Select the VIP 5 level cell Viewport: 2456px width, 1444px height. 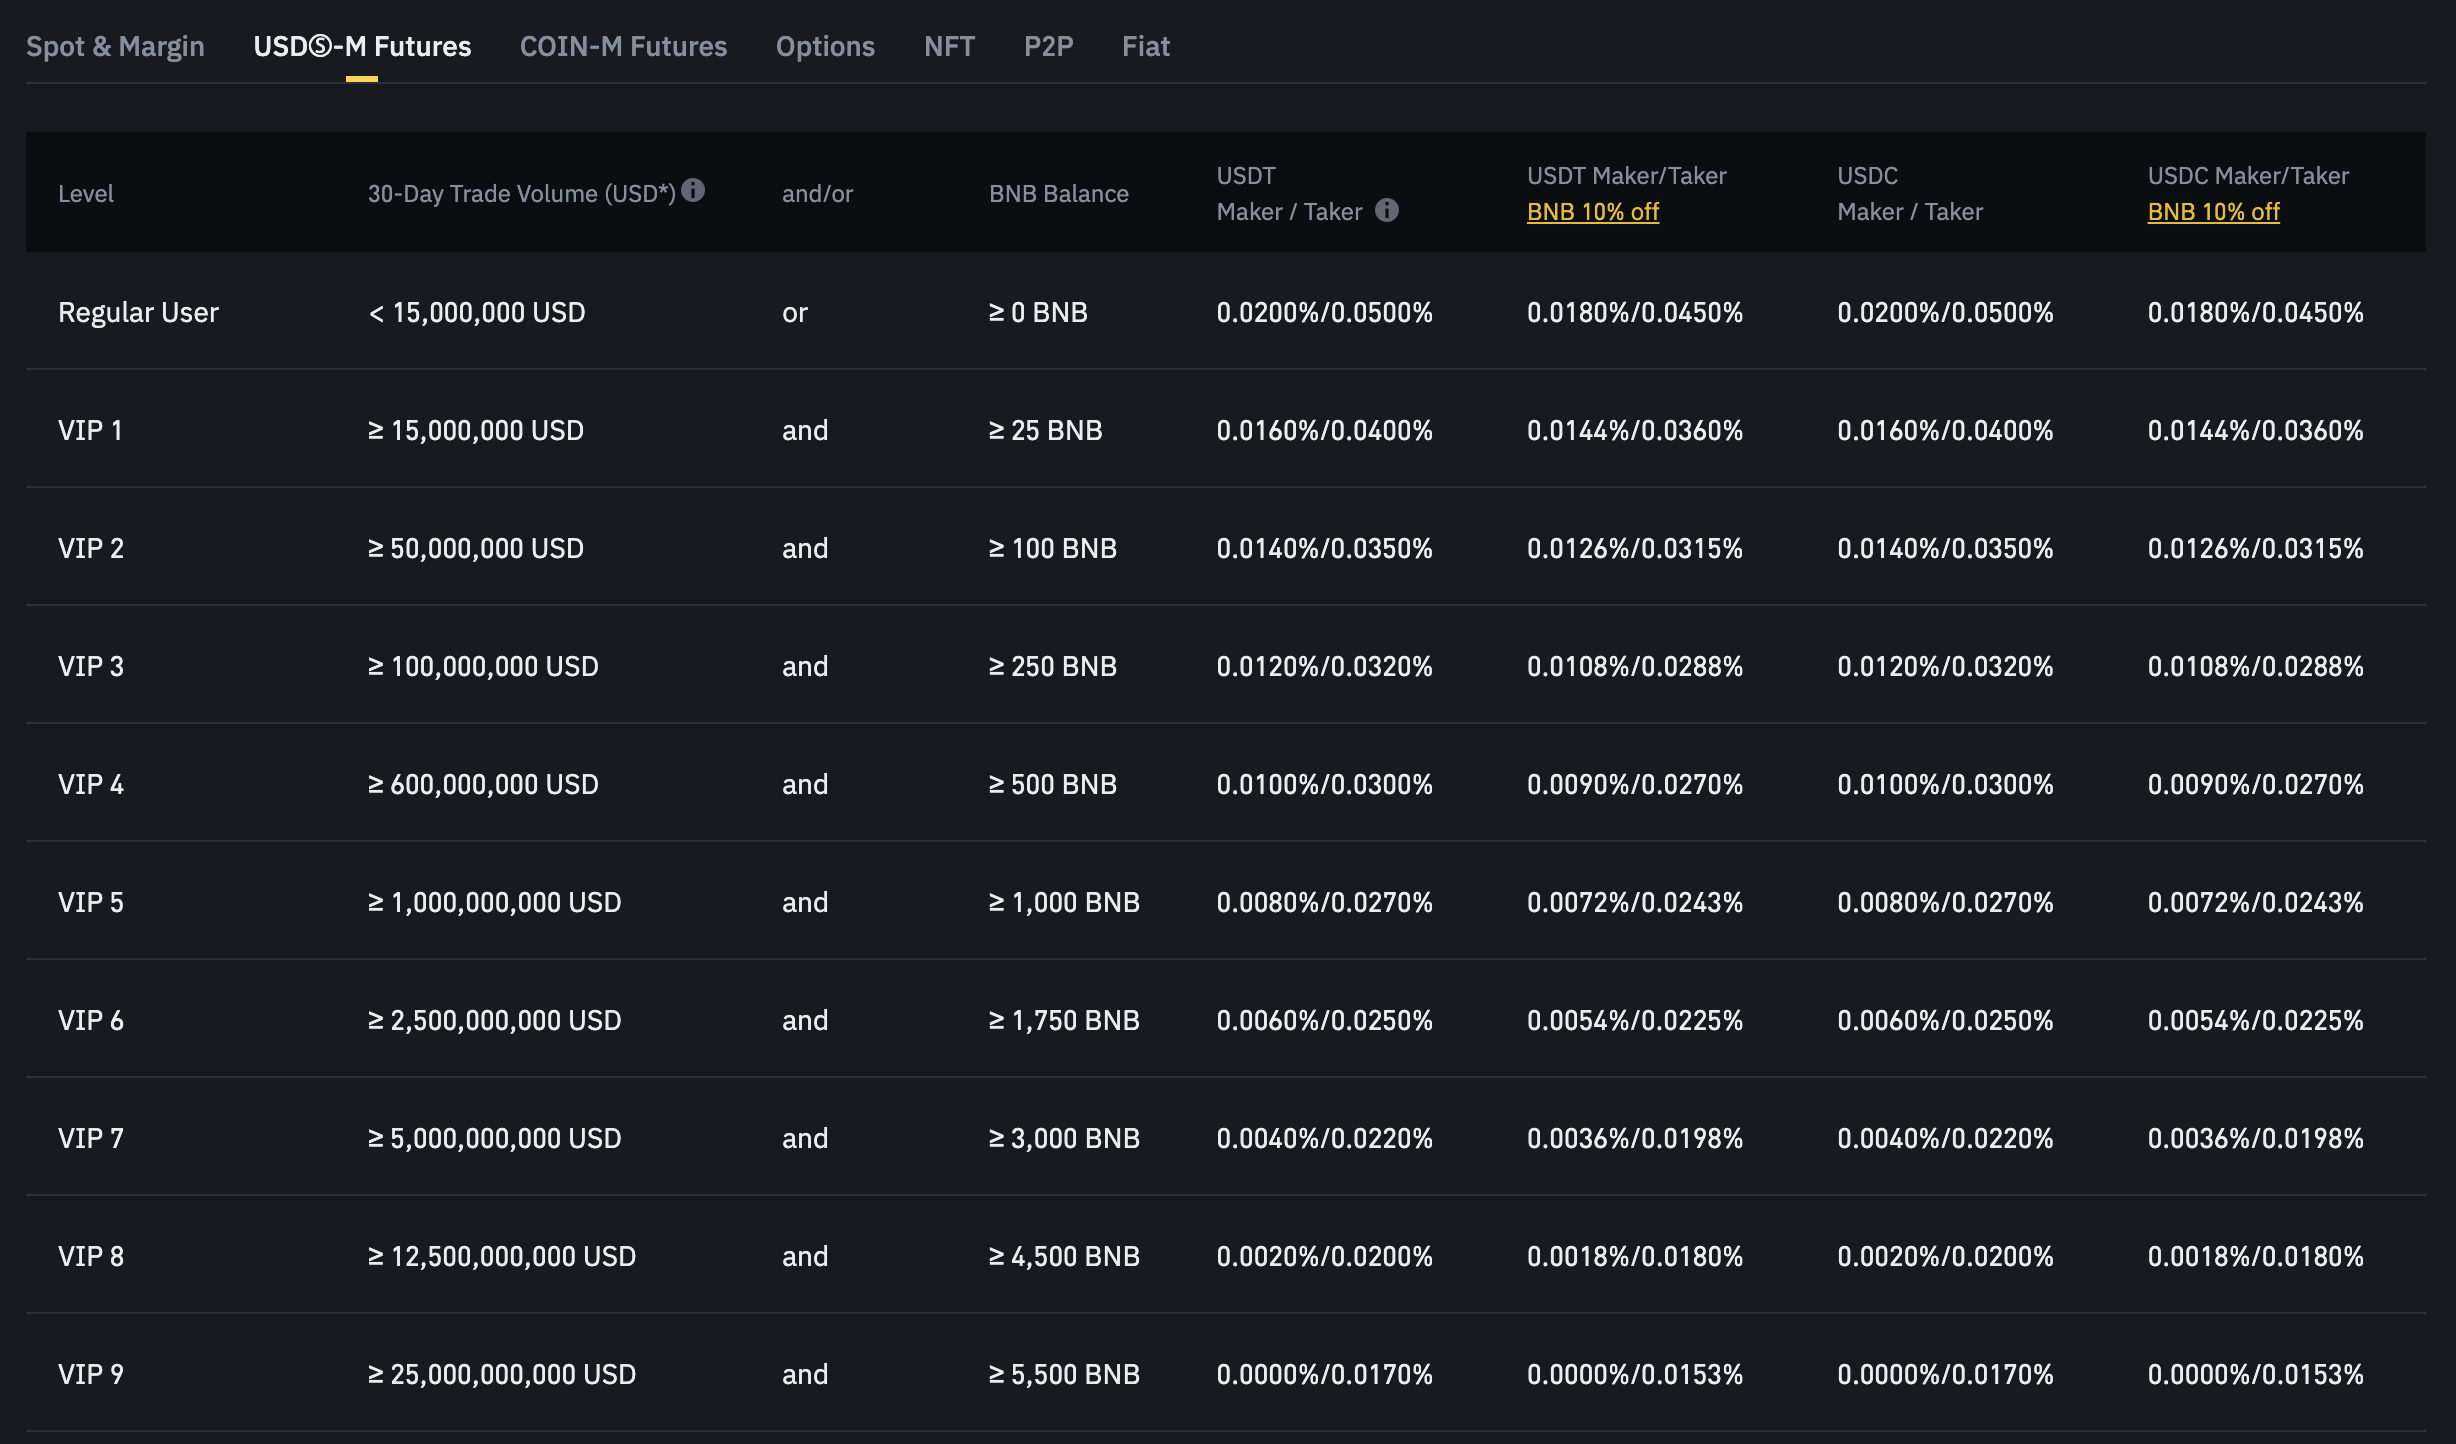coord(91,902)
